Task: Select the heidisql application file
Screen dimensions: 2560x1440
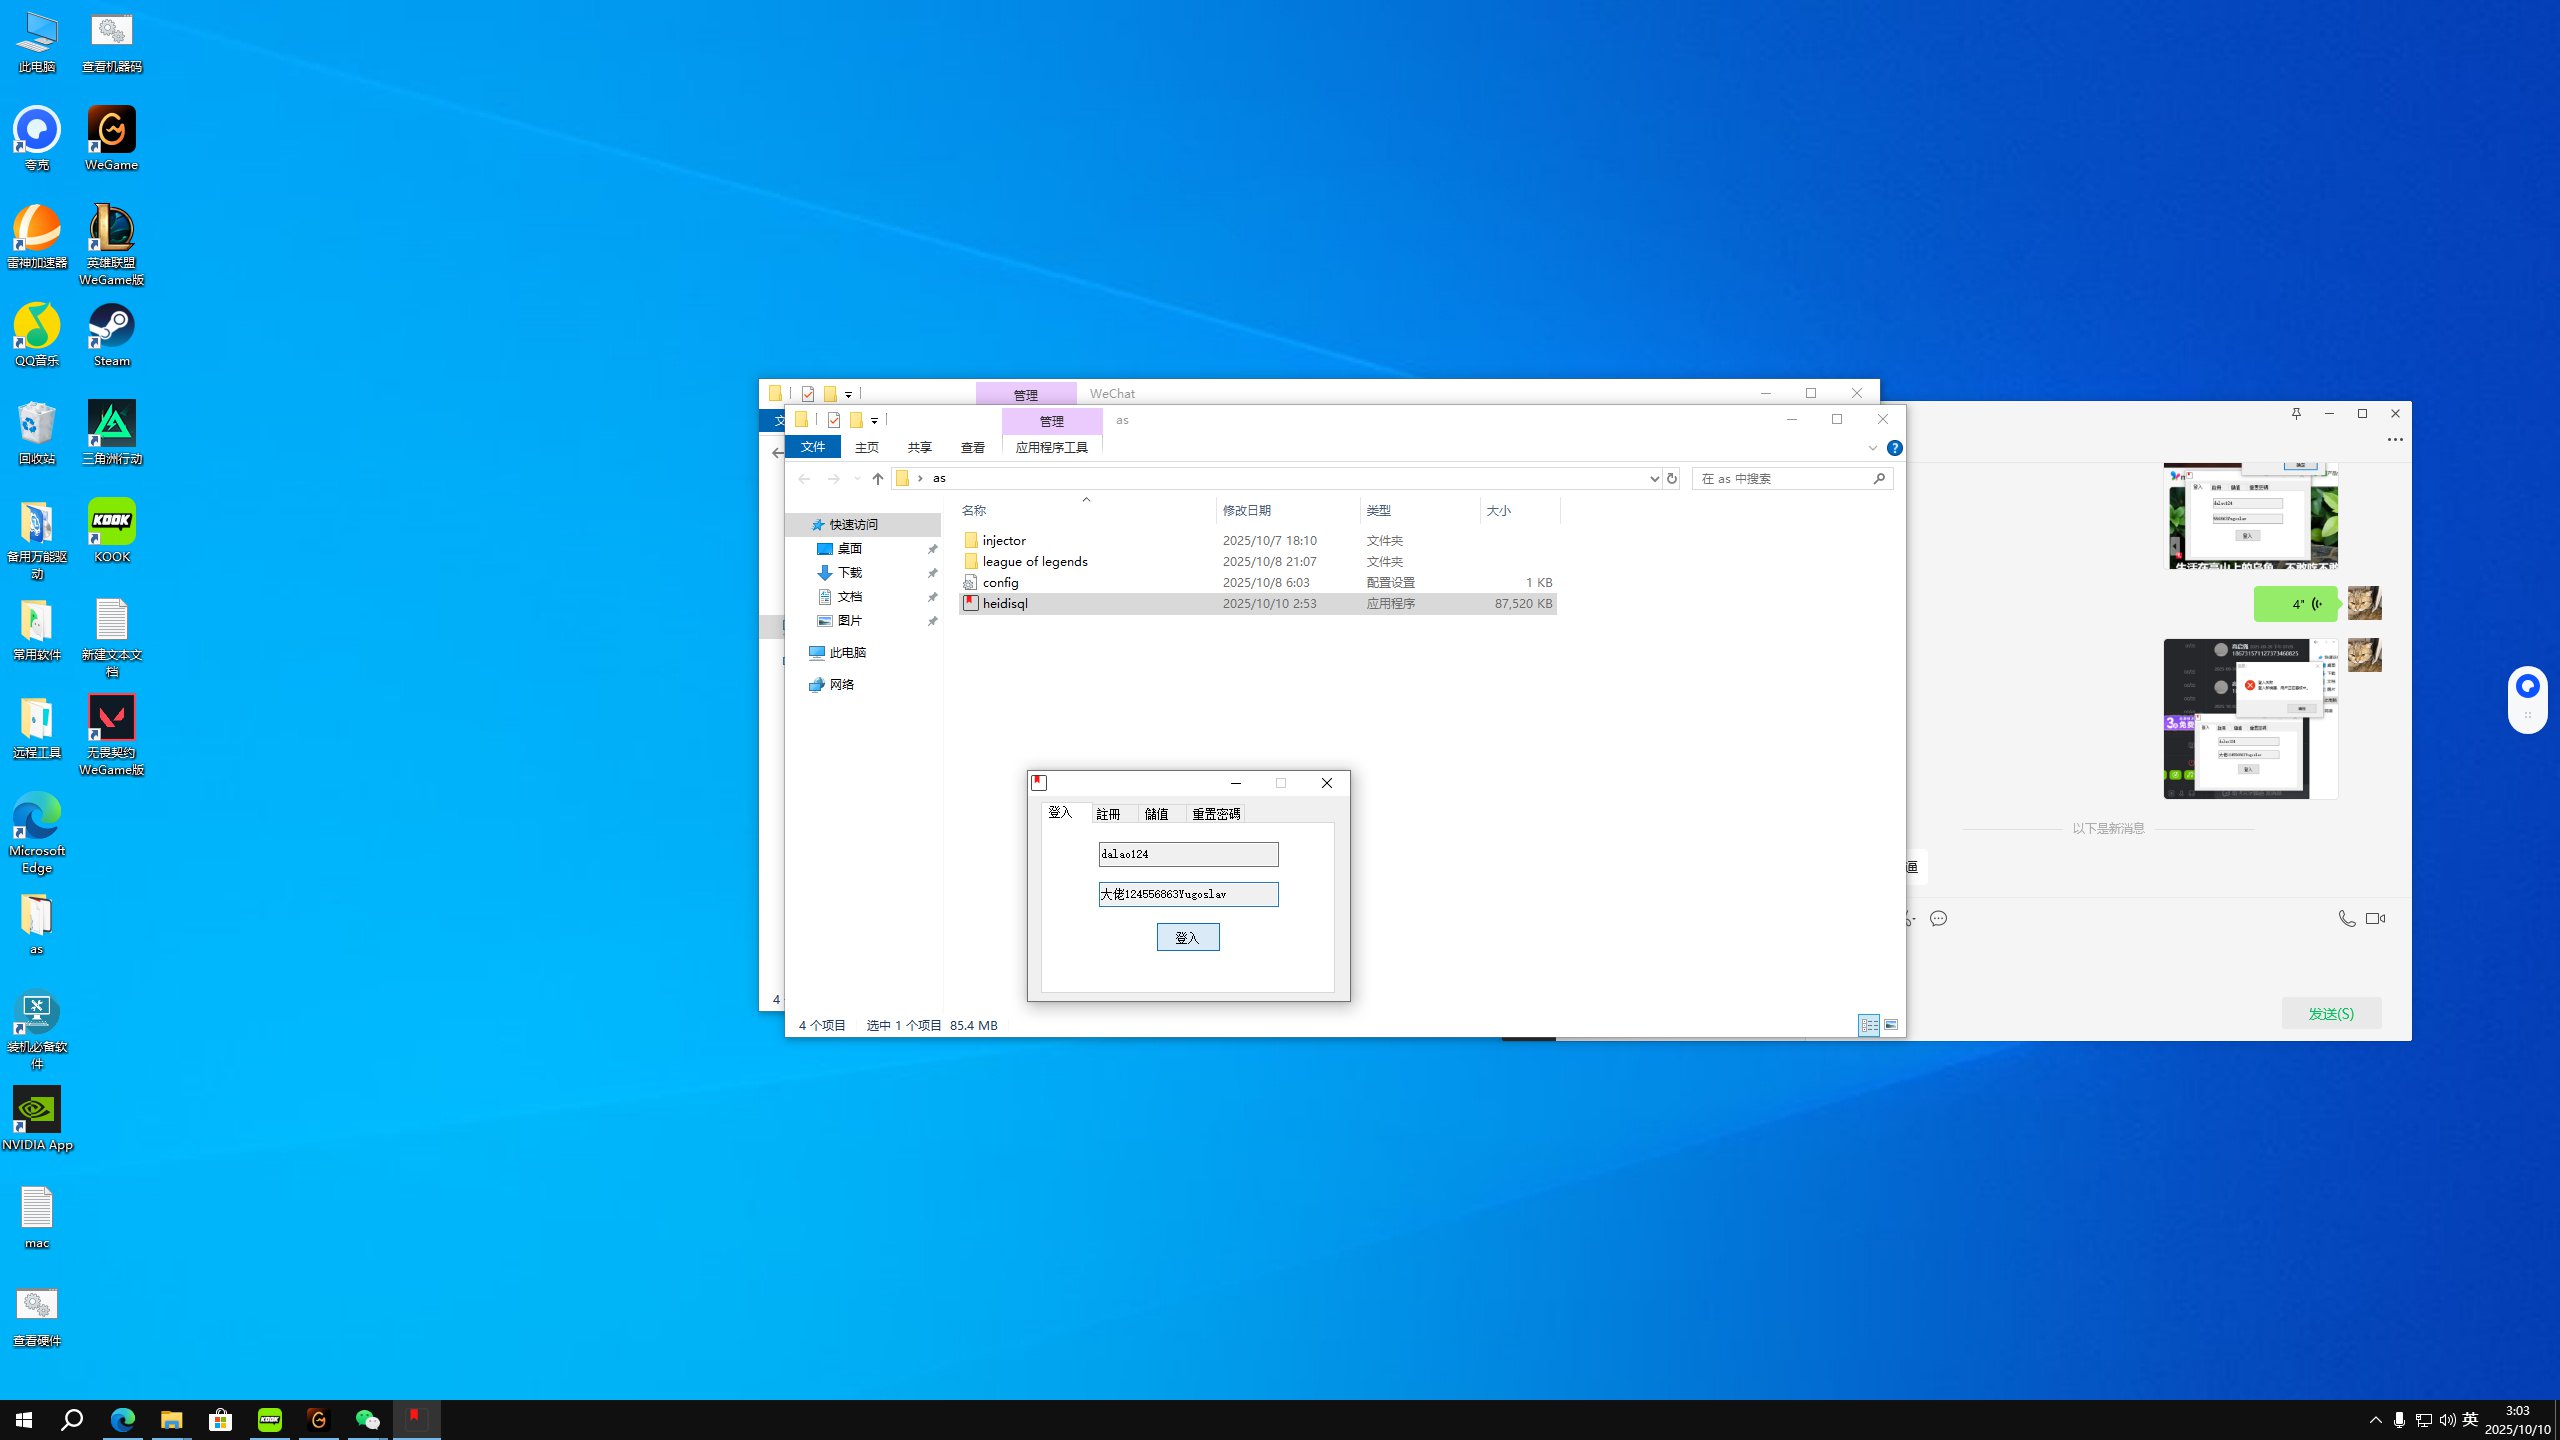Action: tap(1004, 603)
